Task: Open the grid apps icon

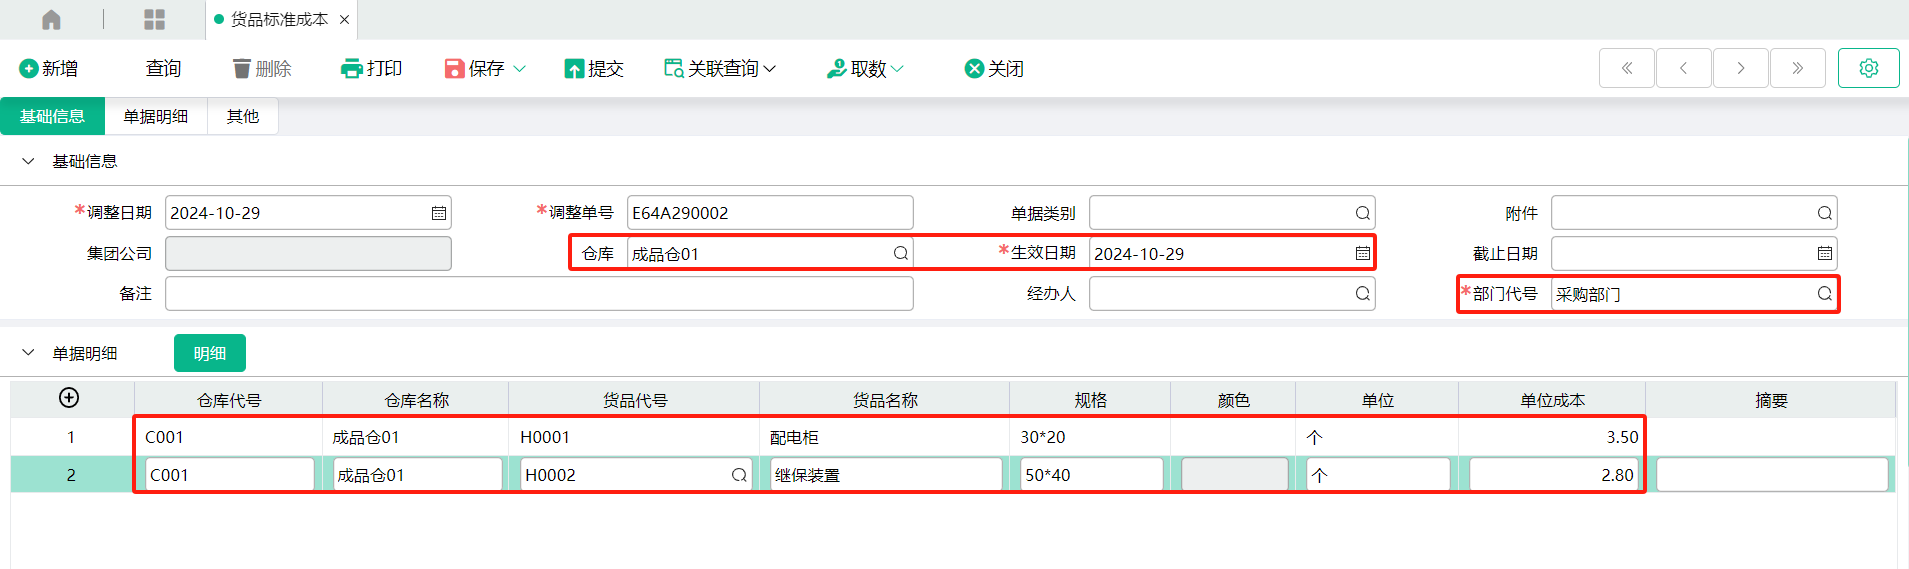Action: [x=154, y=19]
